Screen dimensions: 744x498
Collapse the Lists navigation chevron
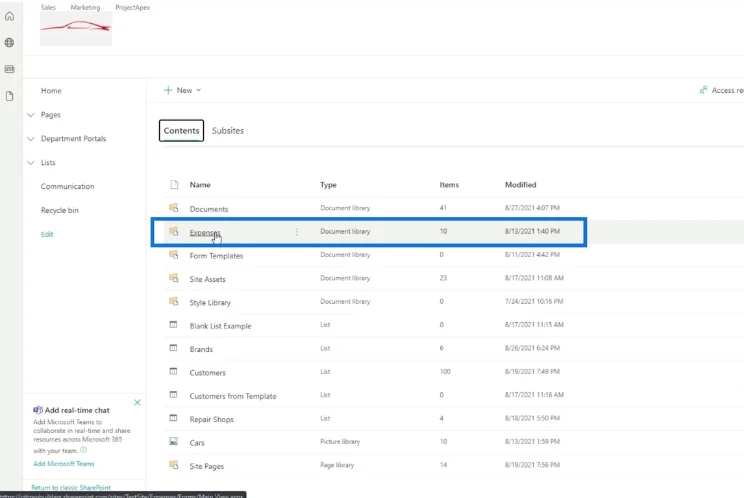[x=31, y=163]
